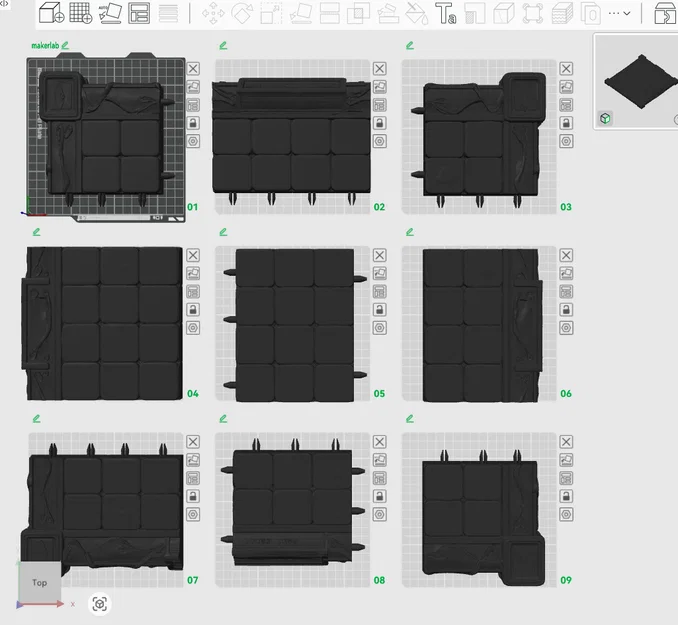Screen dimensions: 678x625
Task: Open plate 04 settings gear
Action: (x=193, y=328)
